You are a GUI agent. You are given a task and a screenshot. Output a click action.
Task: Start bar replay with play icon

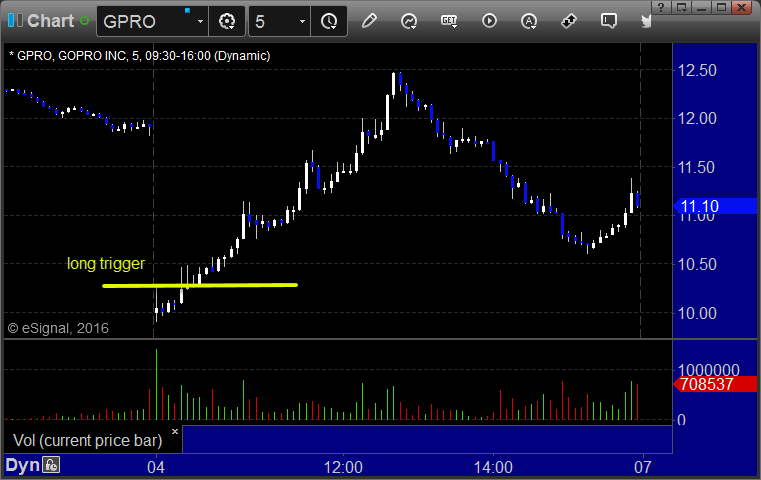point(489,21)
